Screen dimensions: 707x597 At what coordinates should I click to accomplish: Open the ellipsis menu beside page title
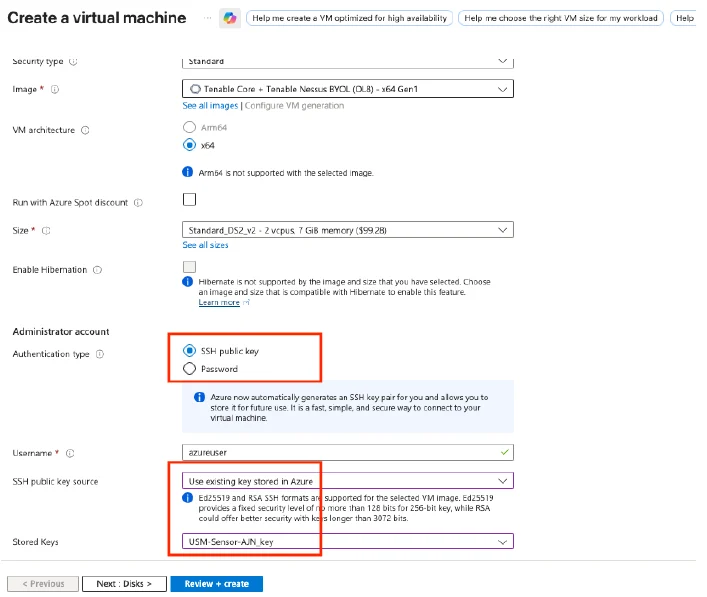pos(207,18)
